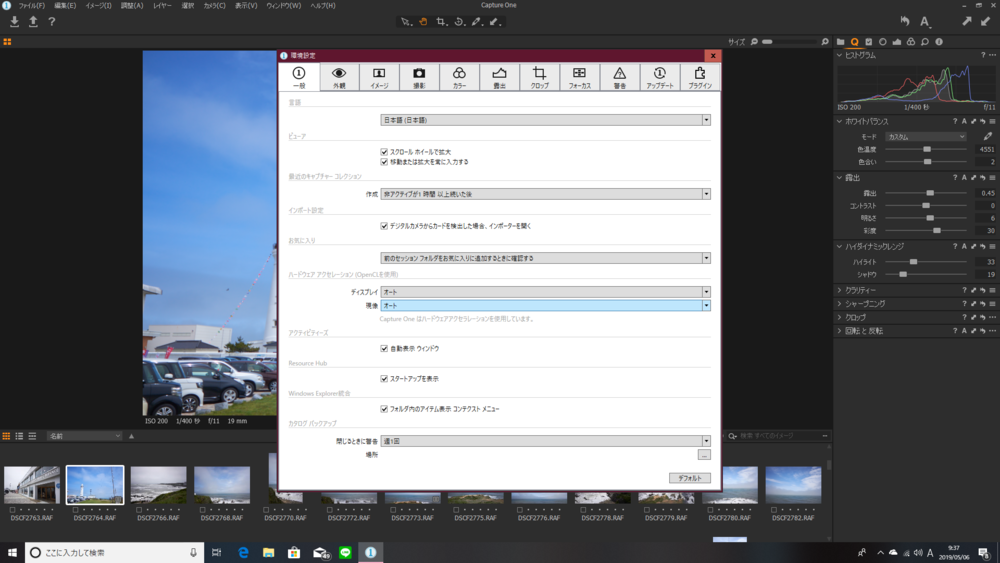Select the rotation tool in the toolbar
The image size is (1000, 563).
click(x=459, y=22)
